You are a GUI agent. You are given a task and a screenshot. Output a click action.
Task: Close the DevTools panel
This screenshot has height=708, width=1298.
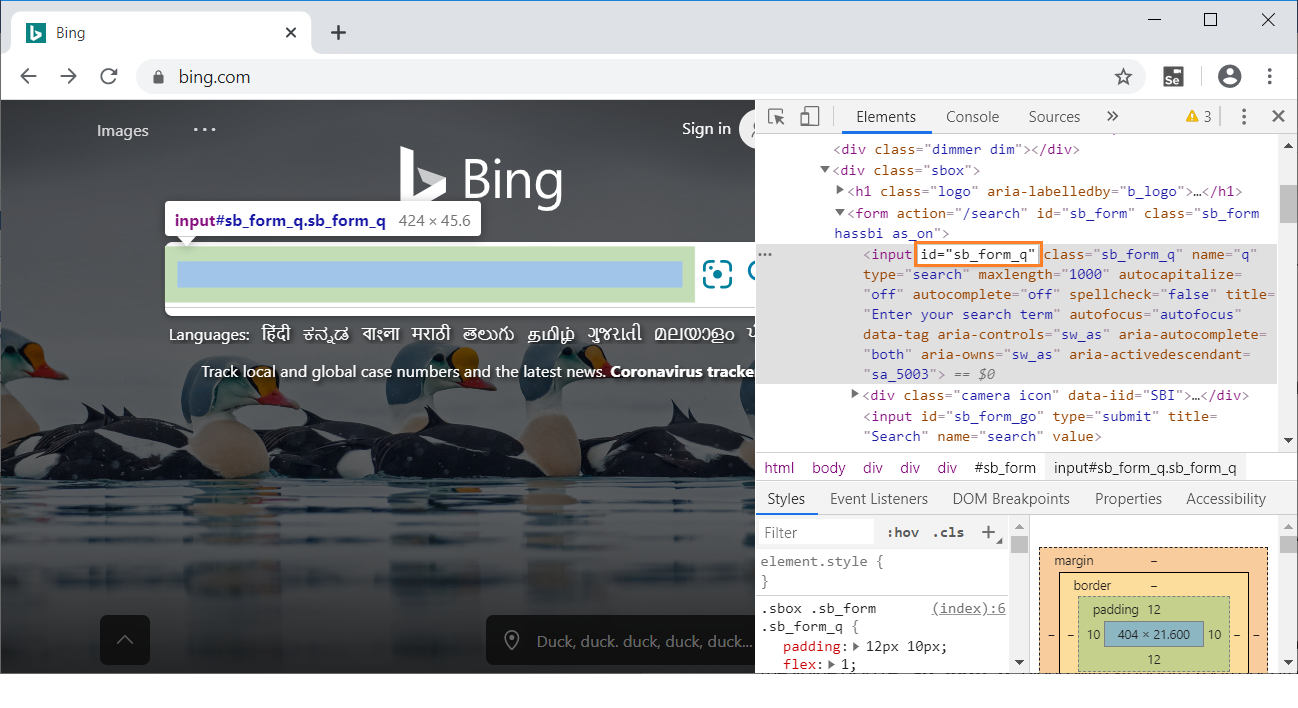[1278, 117]
